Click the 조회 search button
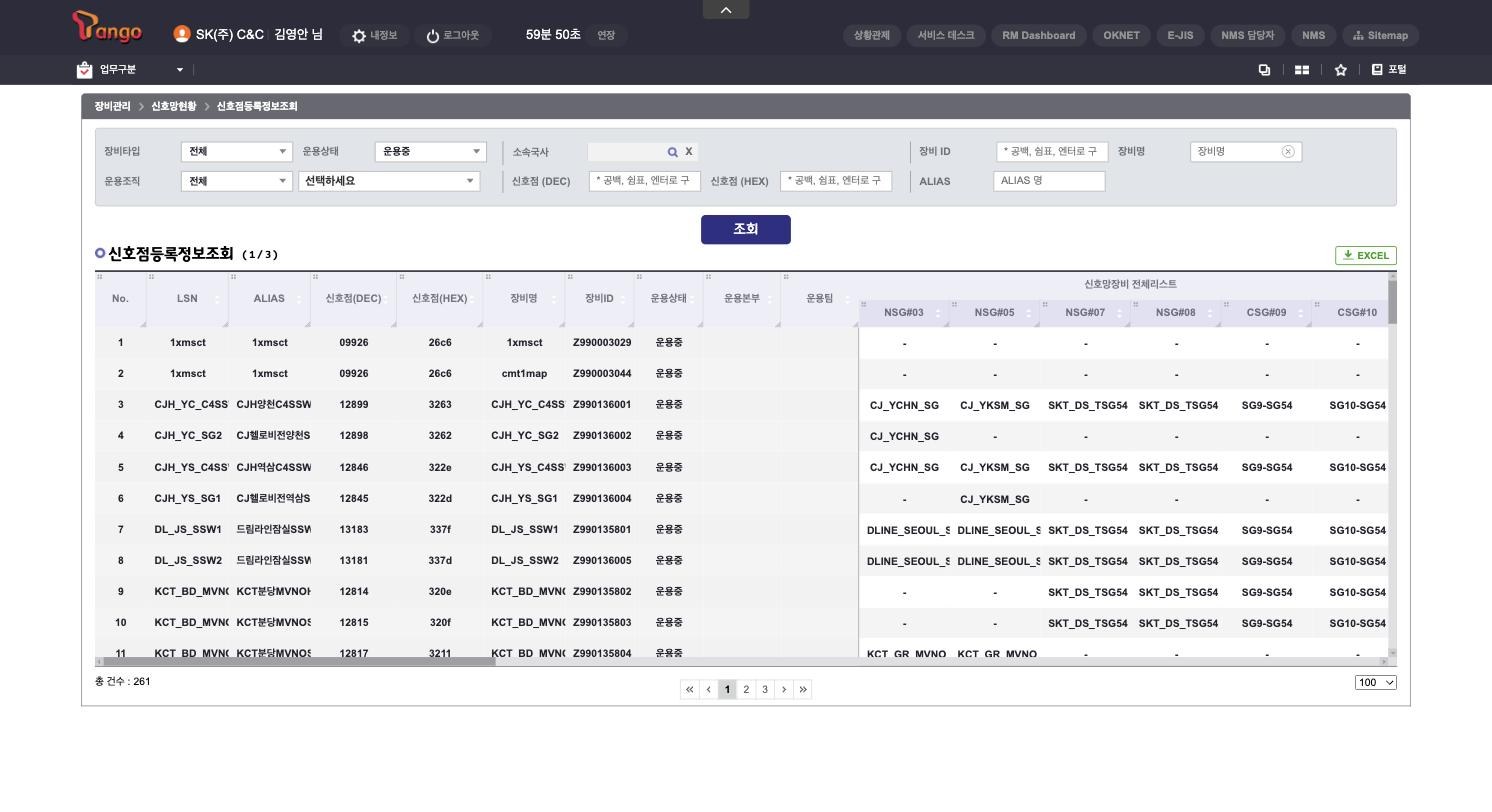The image size is (1492, 812). [746, 229]
